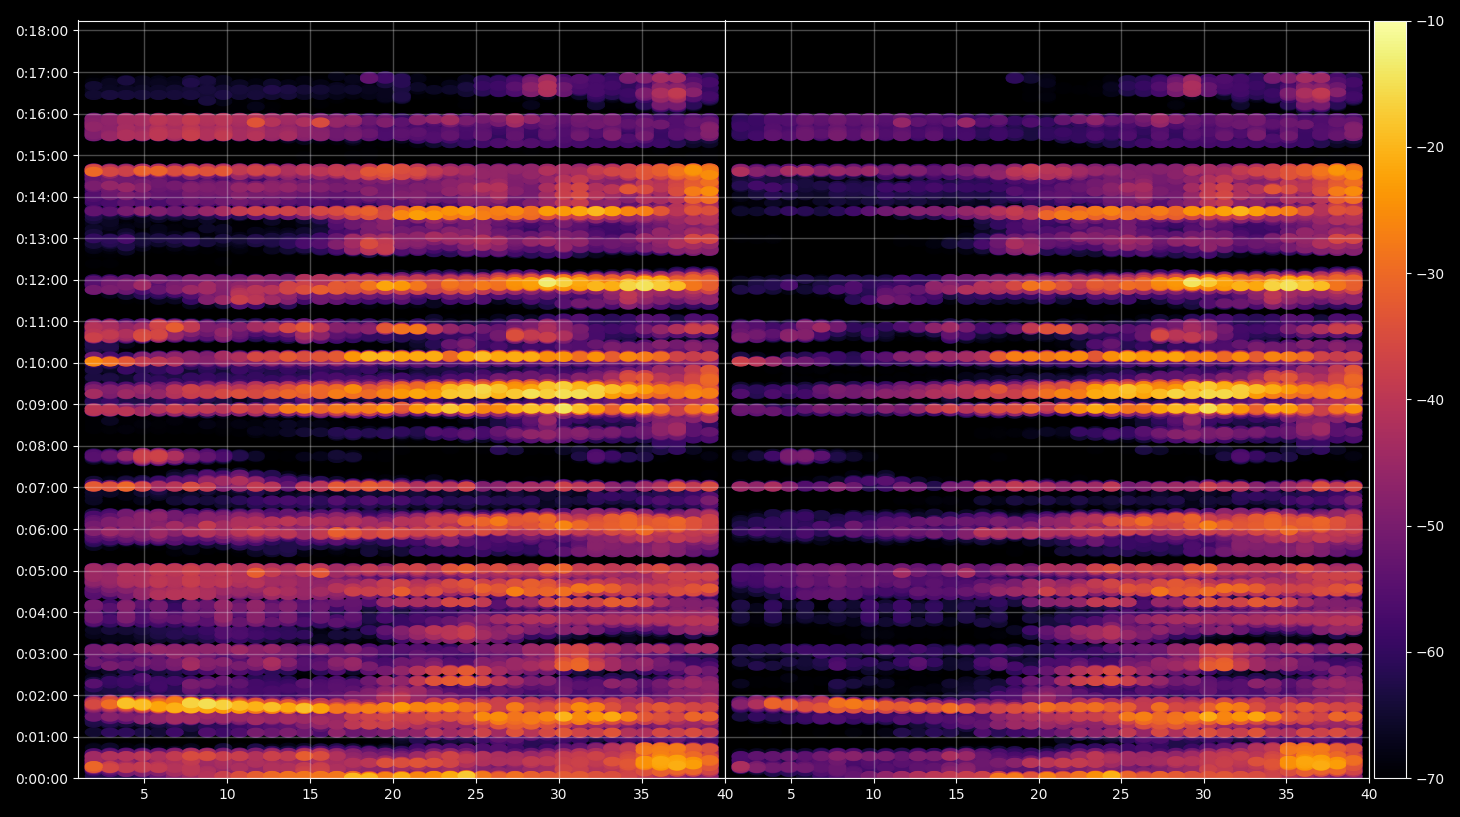Click the 0:11:00 time axis label
The image size is (1460, 817).
pos(42,322)
